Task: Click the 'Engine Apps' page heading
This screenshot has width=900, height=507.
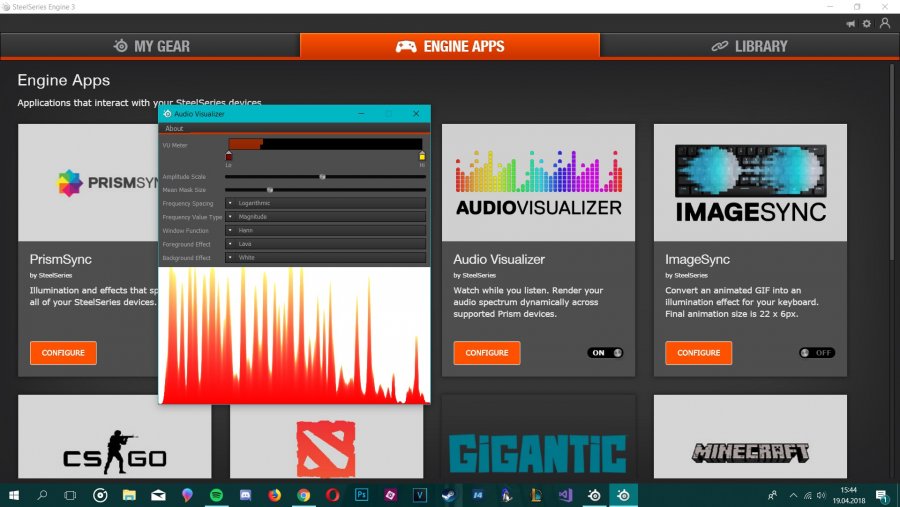Action: (64, 80)
